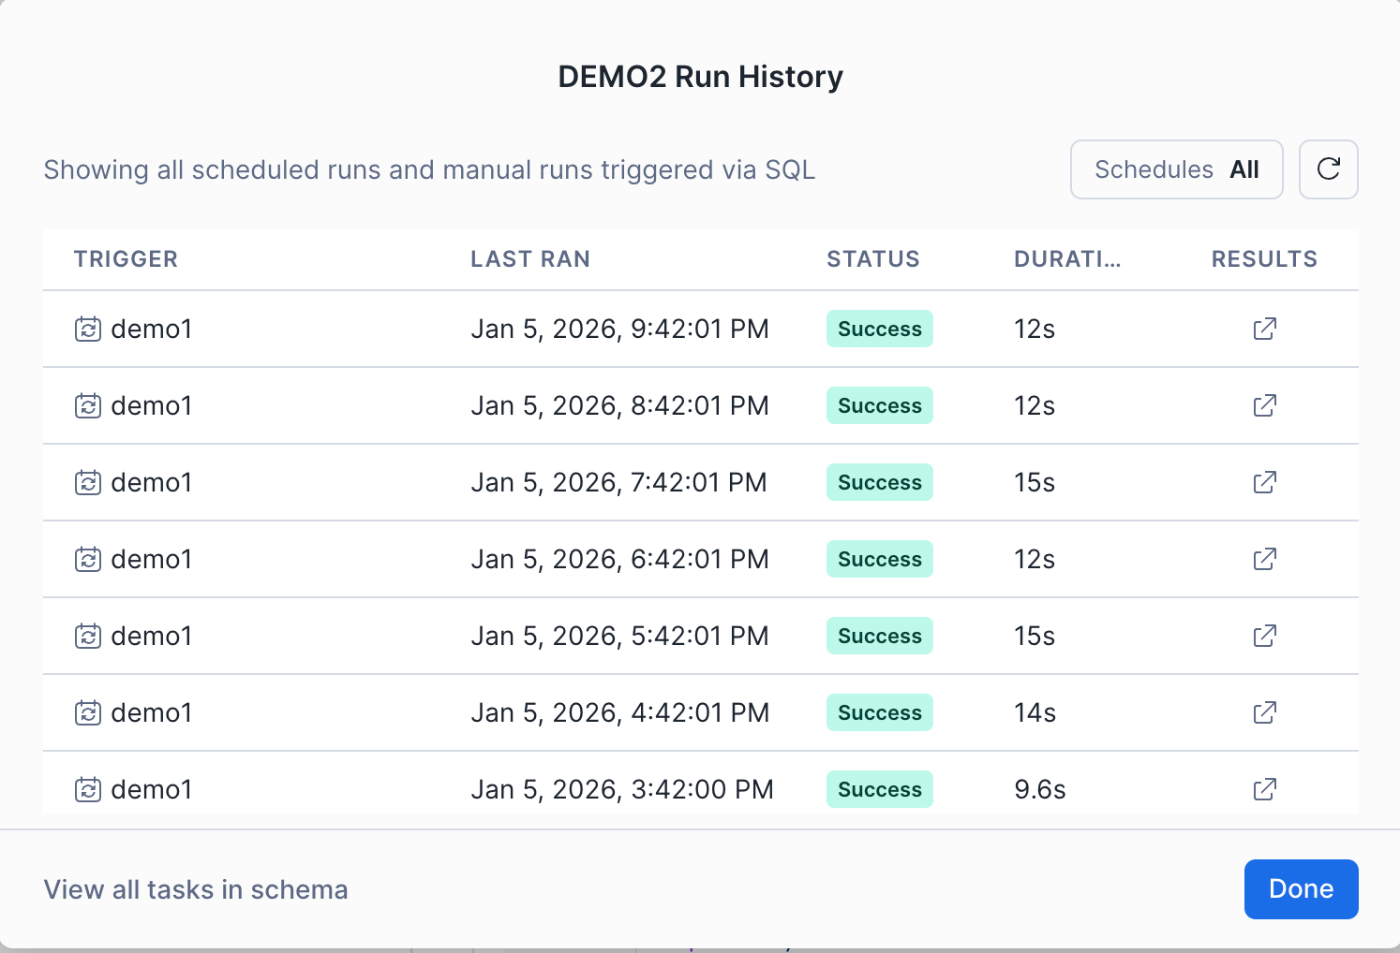Click the refresh run history icon
The height and width of the screenshot is (953, 1400).
click(1328, 169)
